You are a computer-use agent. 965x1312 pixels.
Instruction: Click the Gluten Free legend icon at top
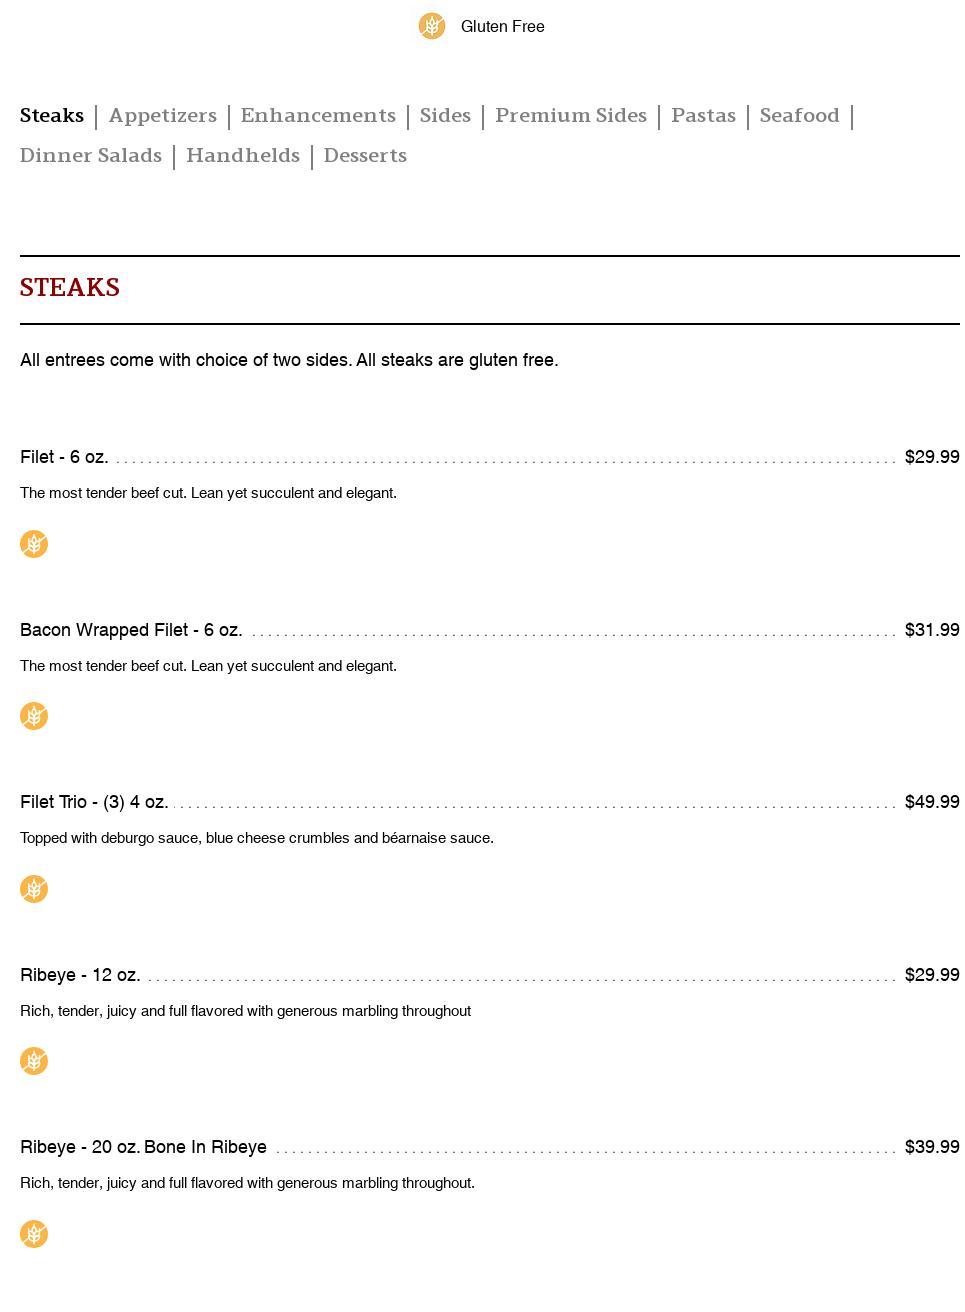(432, 26)
